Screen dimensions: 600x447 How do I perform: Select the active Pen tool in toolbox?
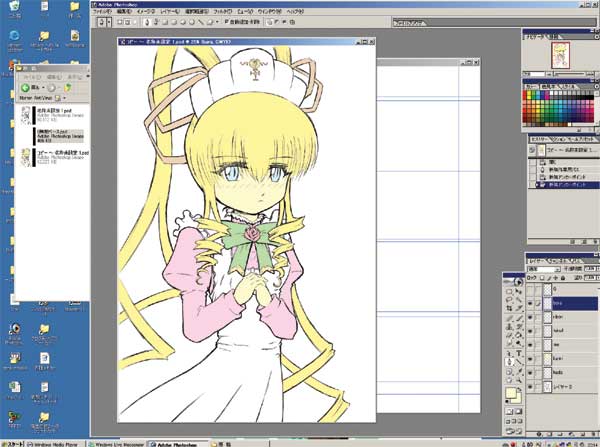pos(509,362)
